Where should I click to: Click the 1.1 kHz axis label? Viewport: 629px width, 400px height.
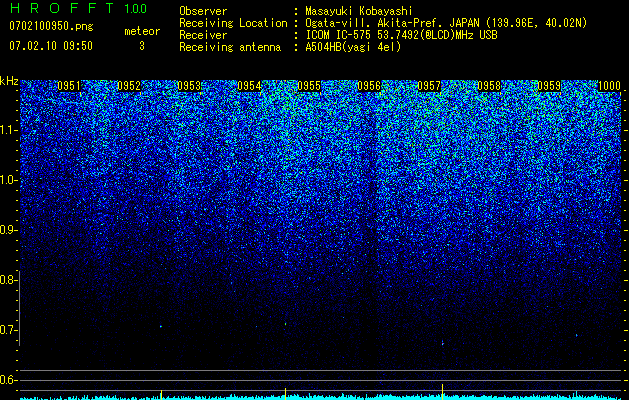click(8, 130)
